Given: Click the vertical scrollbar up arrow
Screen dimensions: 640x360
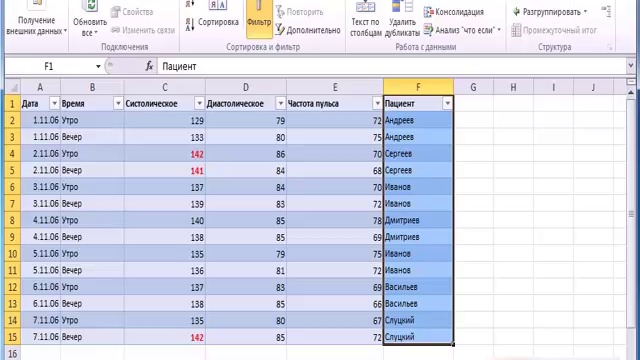Looking at the screenshot, I should click(x=631, y=92).
